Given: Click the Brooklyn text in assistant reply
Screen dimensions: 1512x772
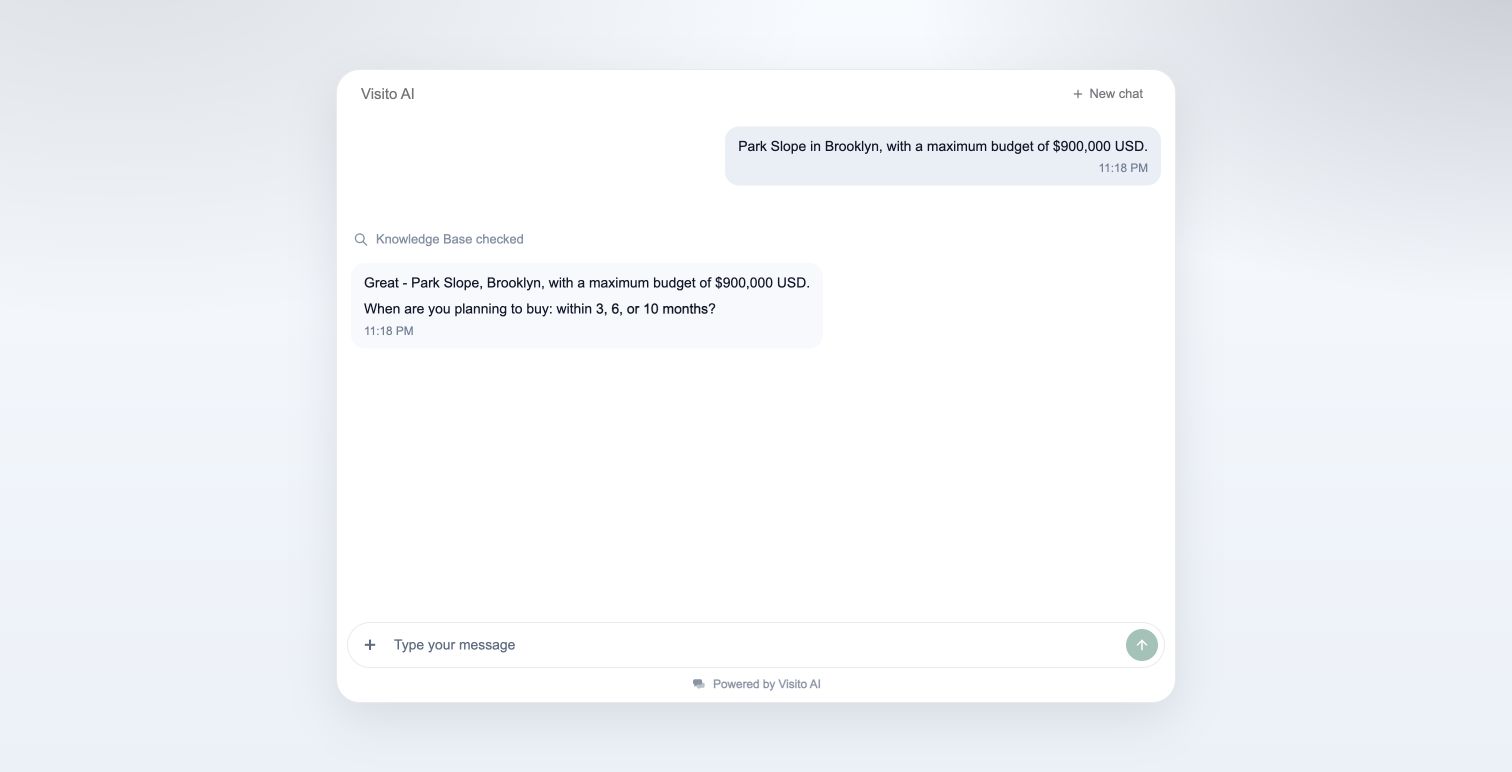Looking at the screenshot, I should 515,283.
